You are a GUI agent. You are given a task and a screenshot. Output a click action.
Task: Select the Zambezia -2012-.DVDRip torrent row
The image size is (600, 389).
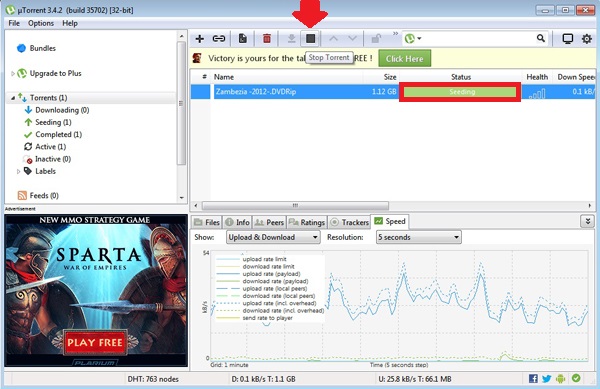click(393, 92)
